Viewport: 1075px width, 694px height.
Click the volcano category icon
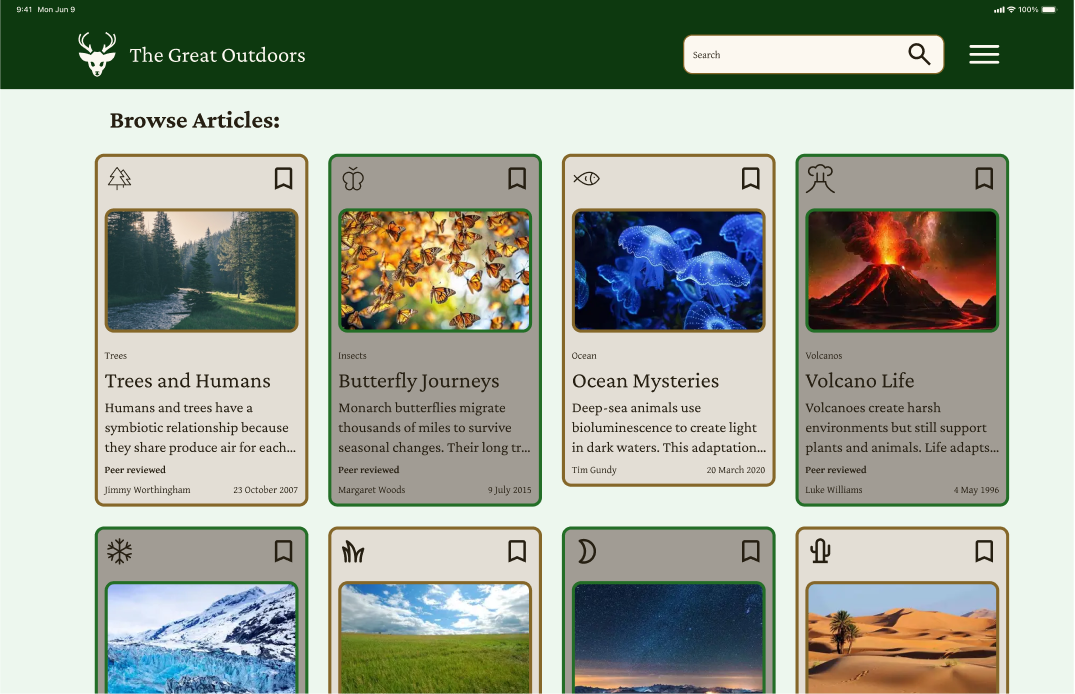click(x=820, y=179)
